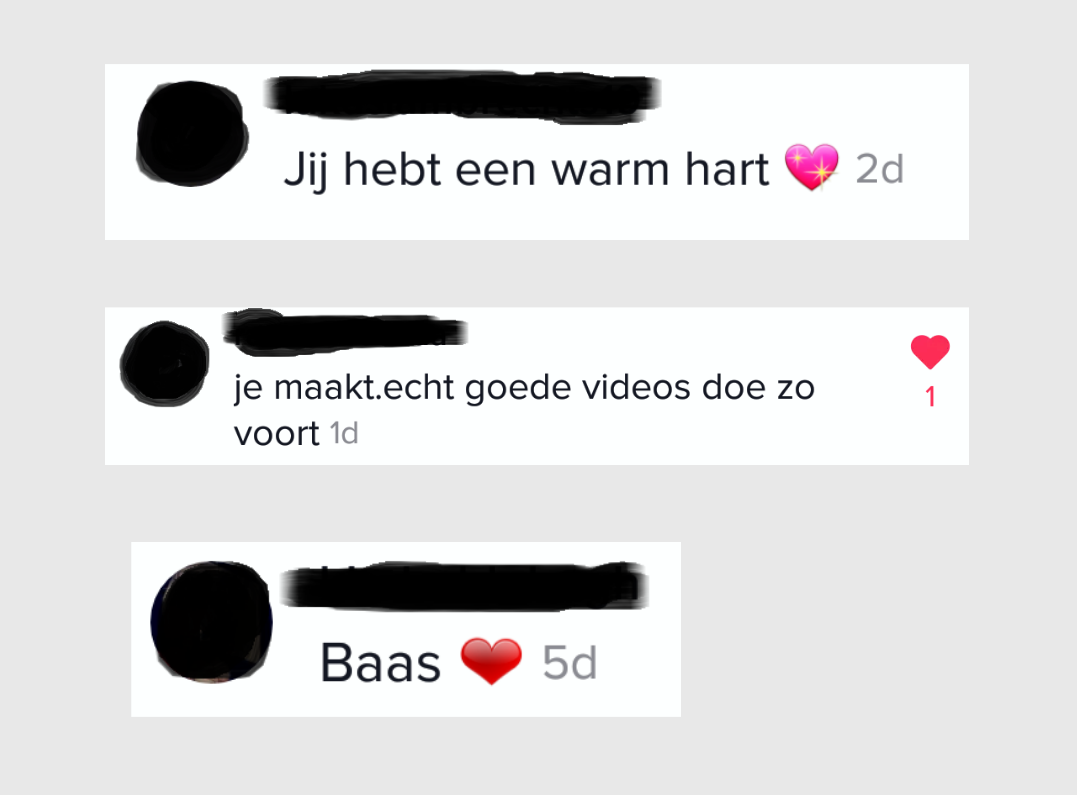Select the "Baas" comment text
The image size is (1077, 795).
pyautogui.click(x=380, y=663)
